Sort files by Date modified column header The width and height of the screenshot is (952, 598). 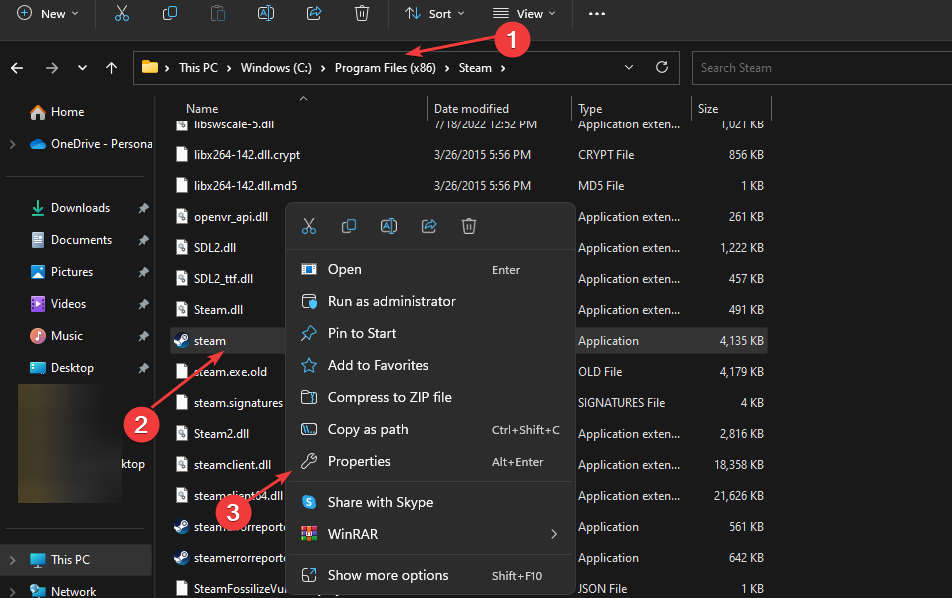pyautogui.click(x=471, y=109)
